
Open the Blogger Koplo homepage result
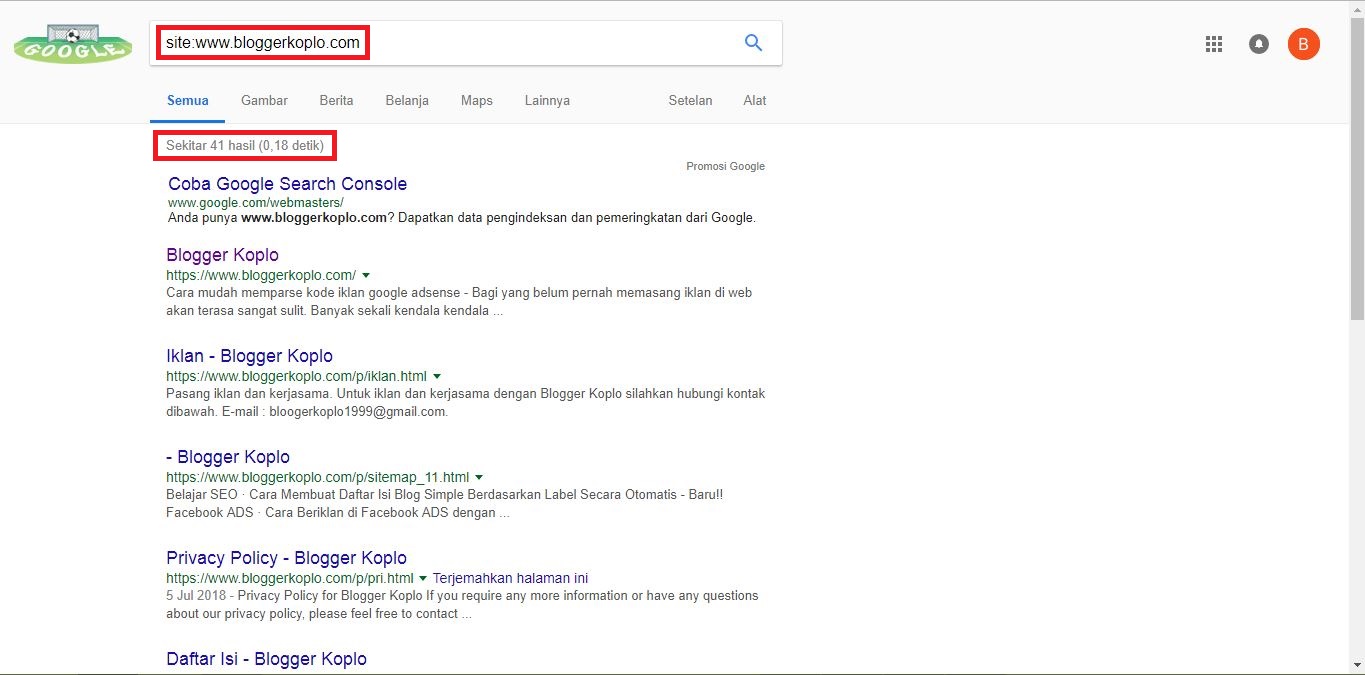coord(223,255)
